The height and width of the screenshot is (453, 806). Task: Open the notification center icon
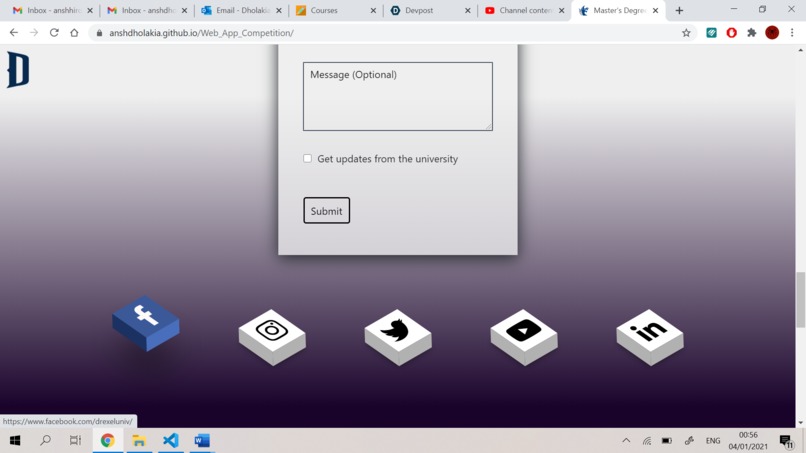[786, 441]
